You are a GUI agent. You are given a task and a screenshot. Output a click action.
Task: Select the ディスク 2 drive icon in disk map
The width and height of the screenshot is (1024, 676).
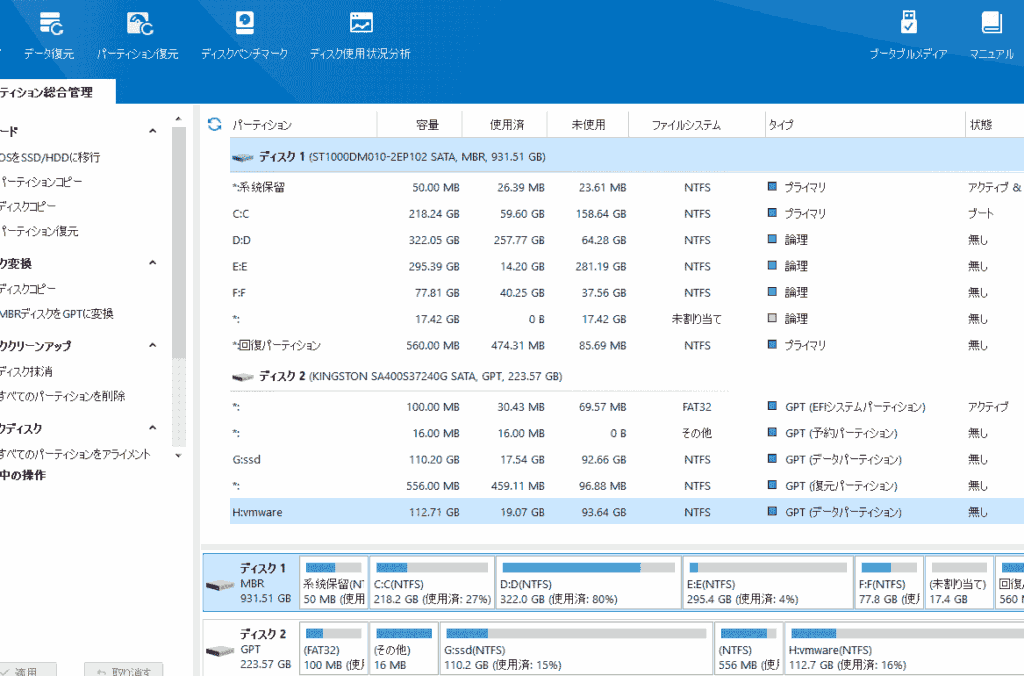pos(220,651)
